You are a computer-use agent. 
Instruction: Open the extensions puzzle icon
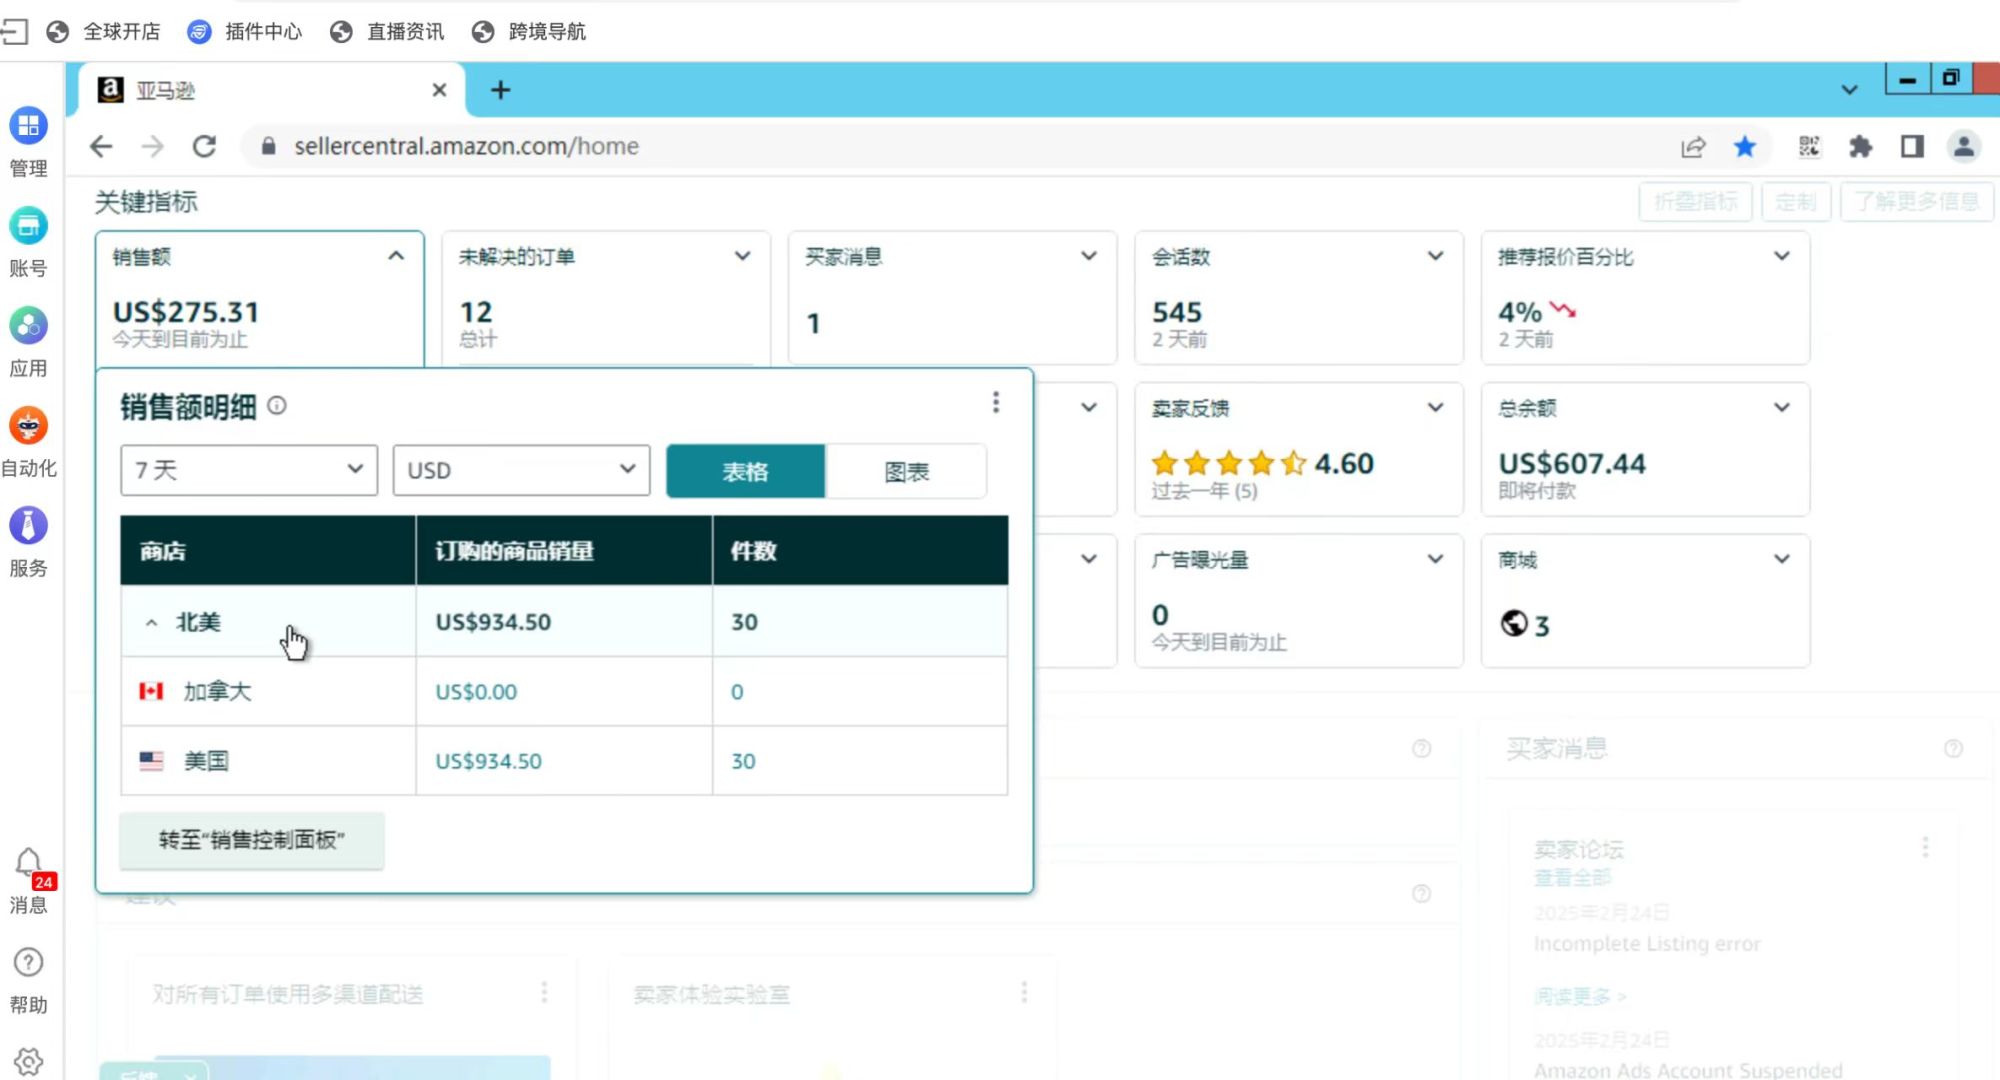(x=1860, y=147)
